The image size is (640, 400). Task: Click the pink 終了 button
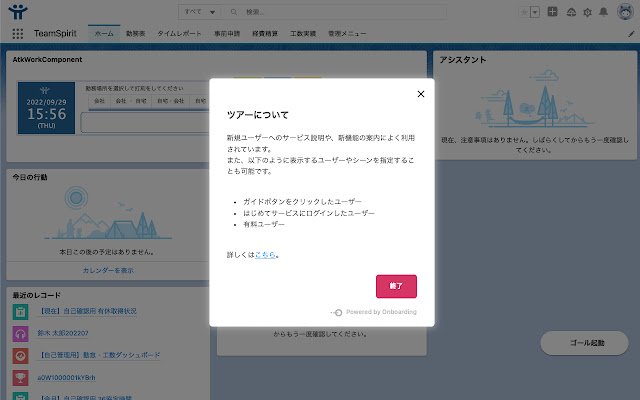click(396, 286)
